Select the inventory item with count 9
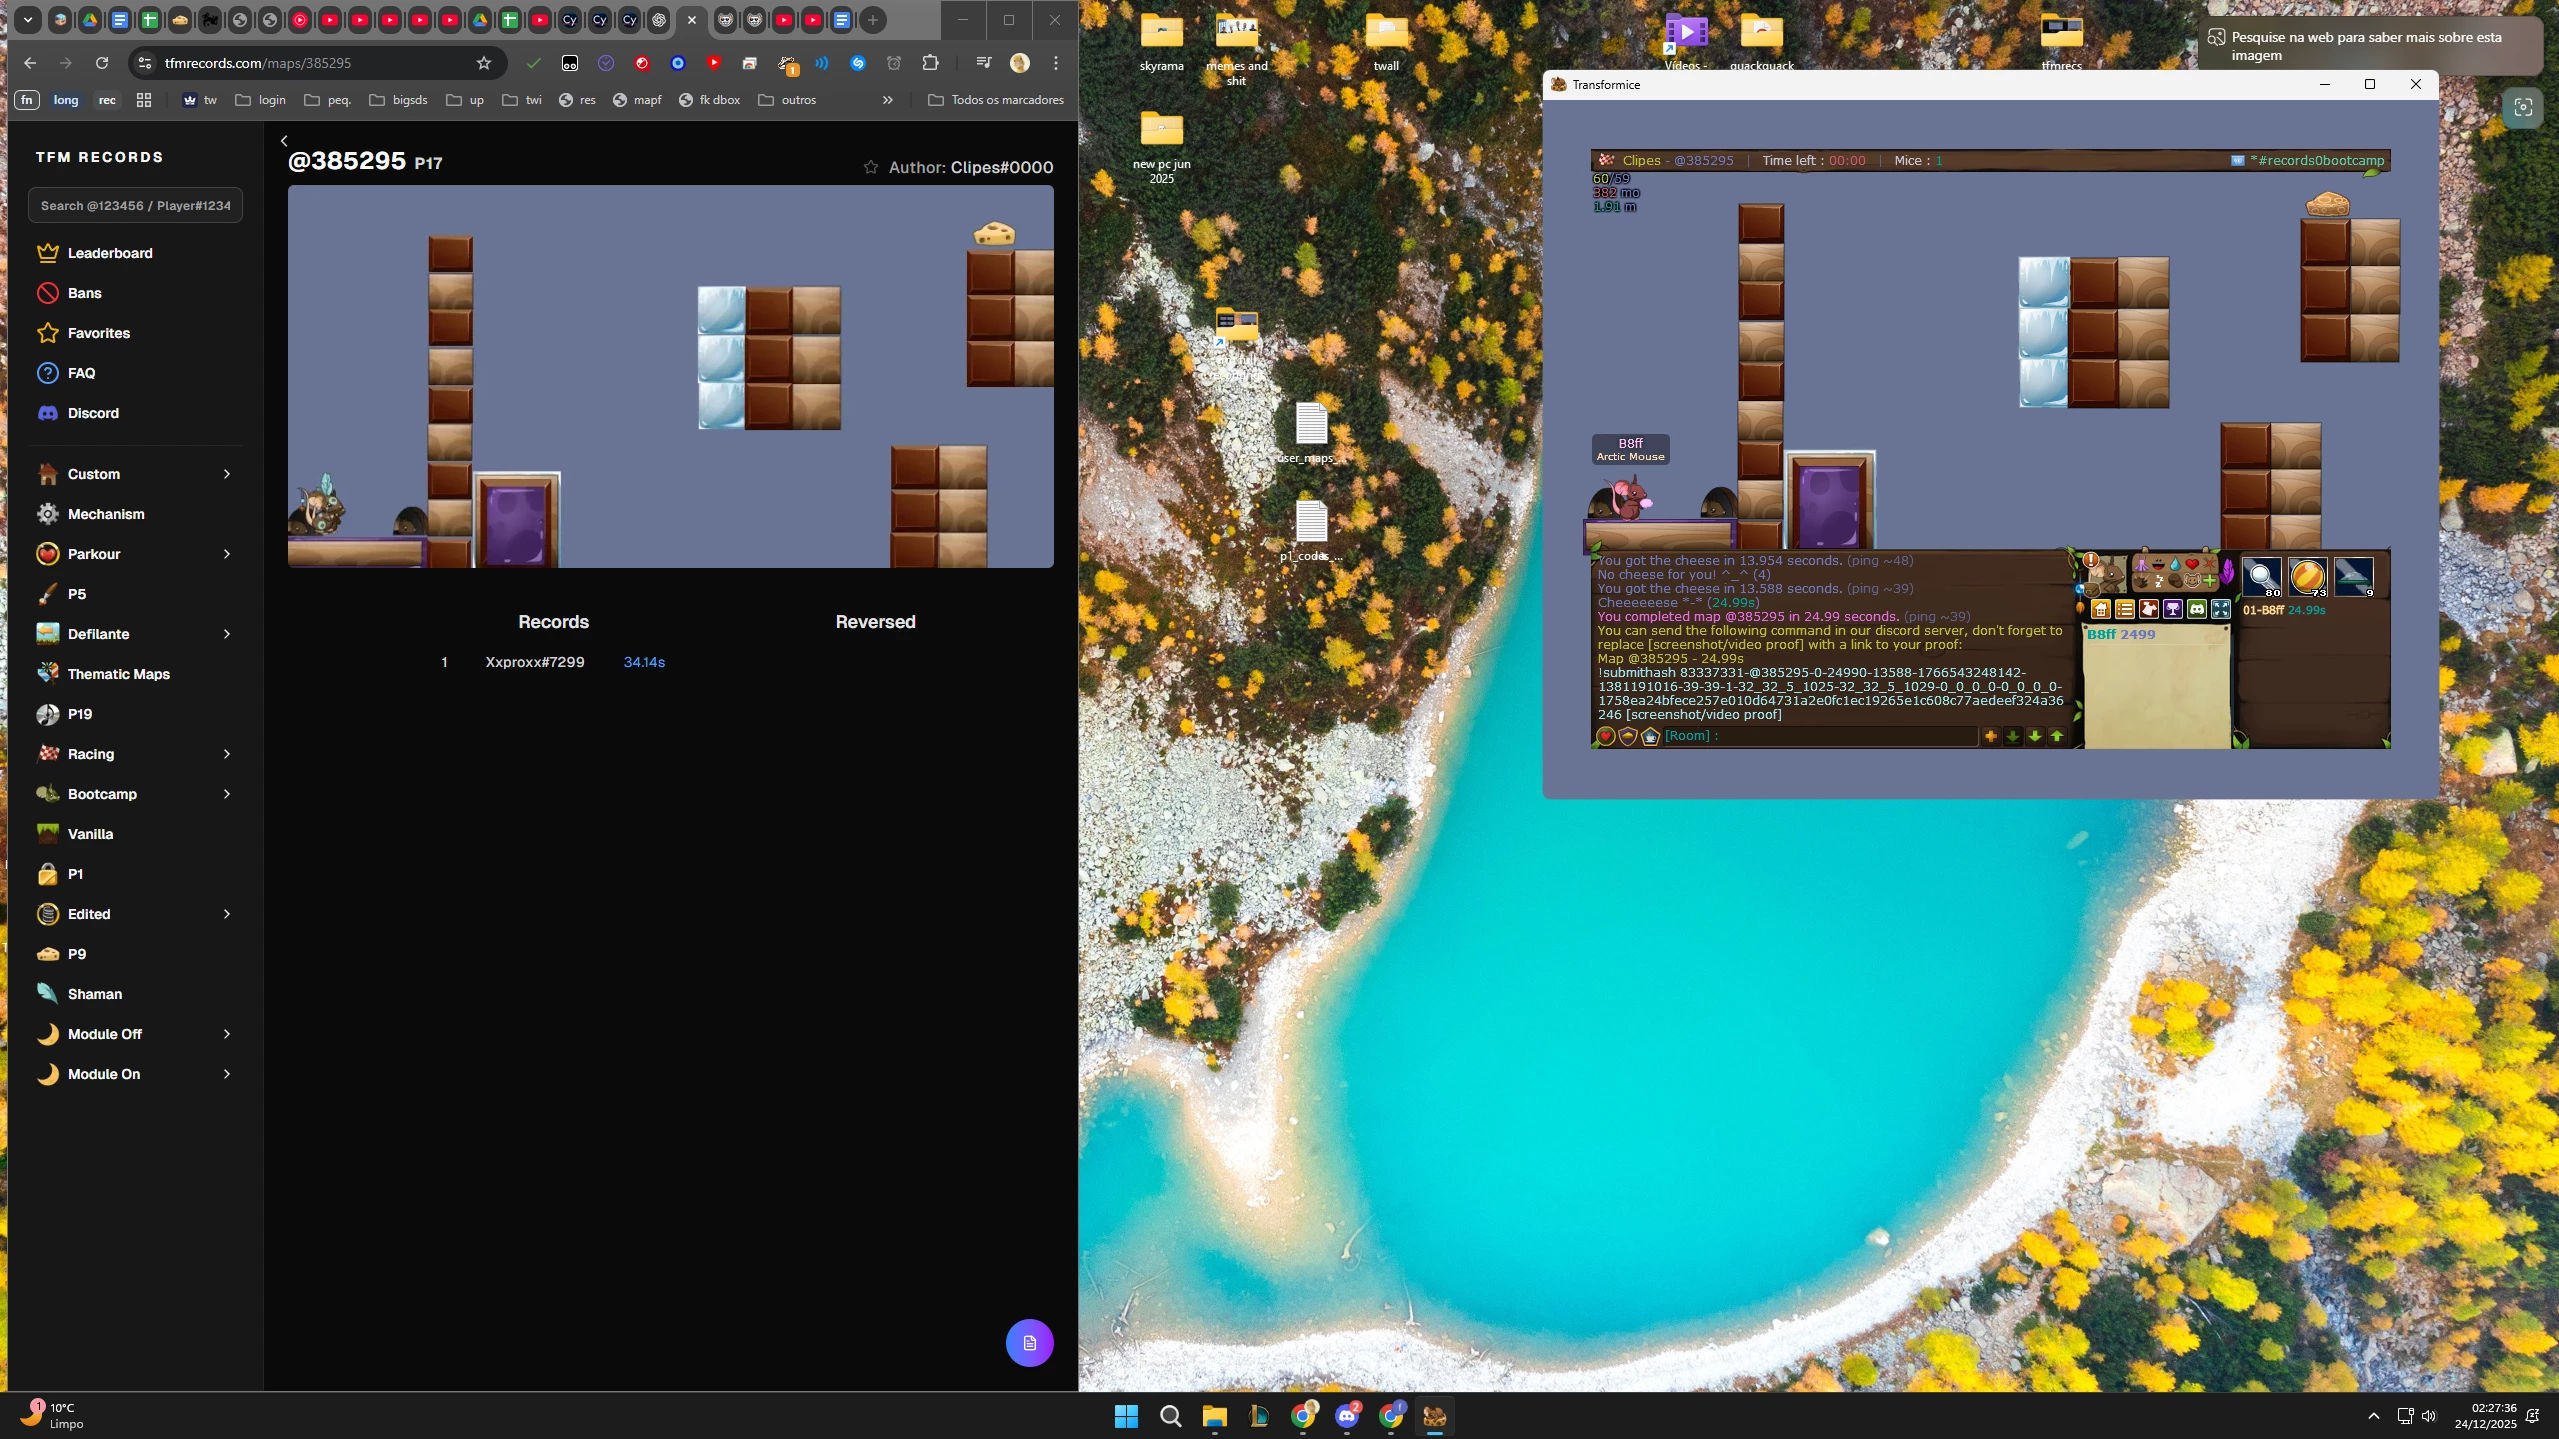 coord(2354,577)
